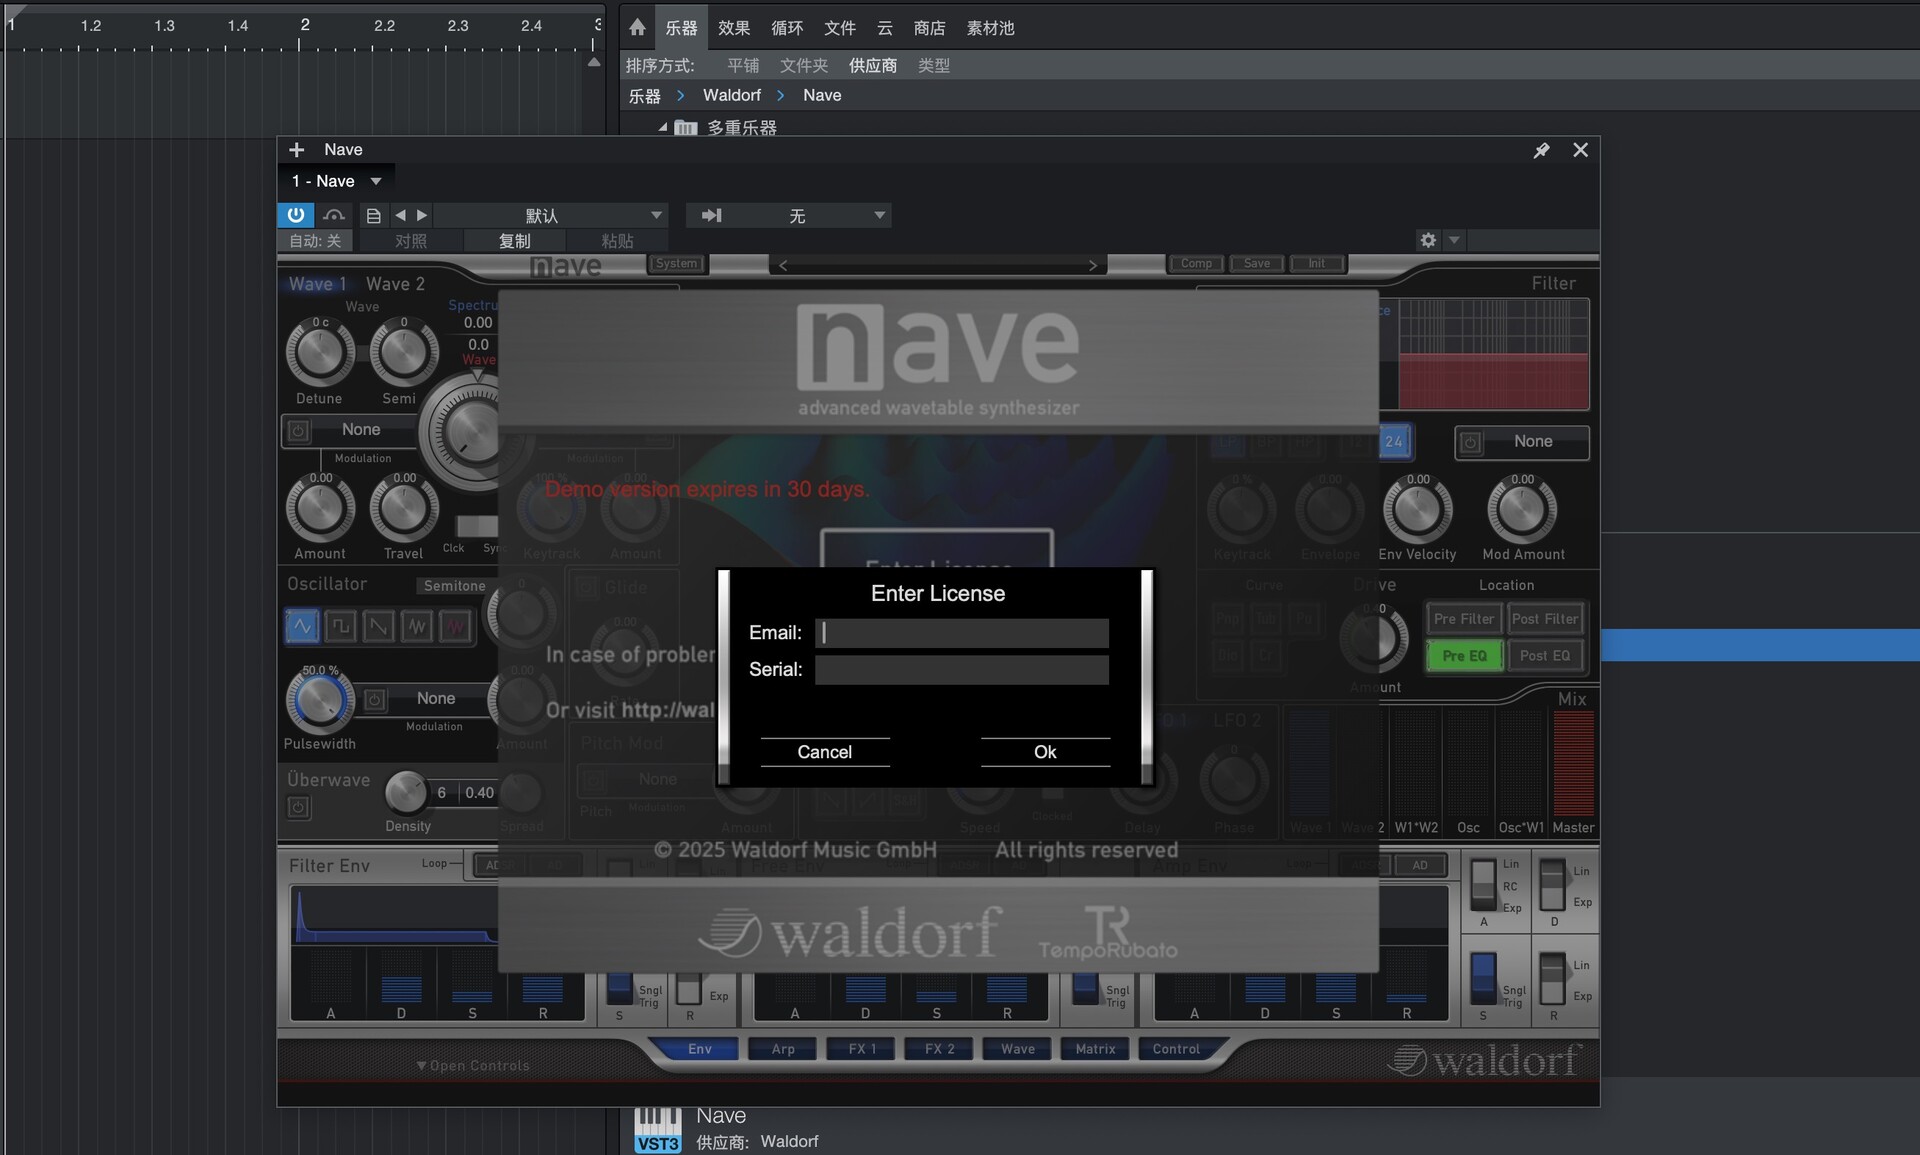Adjust the Pulsewidth knob
The height and width of the screenshot is (1155, 1920).
point(320,702)
